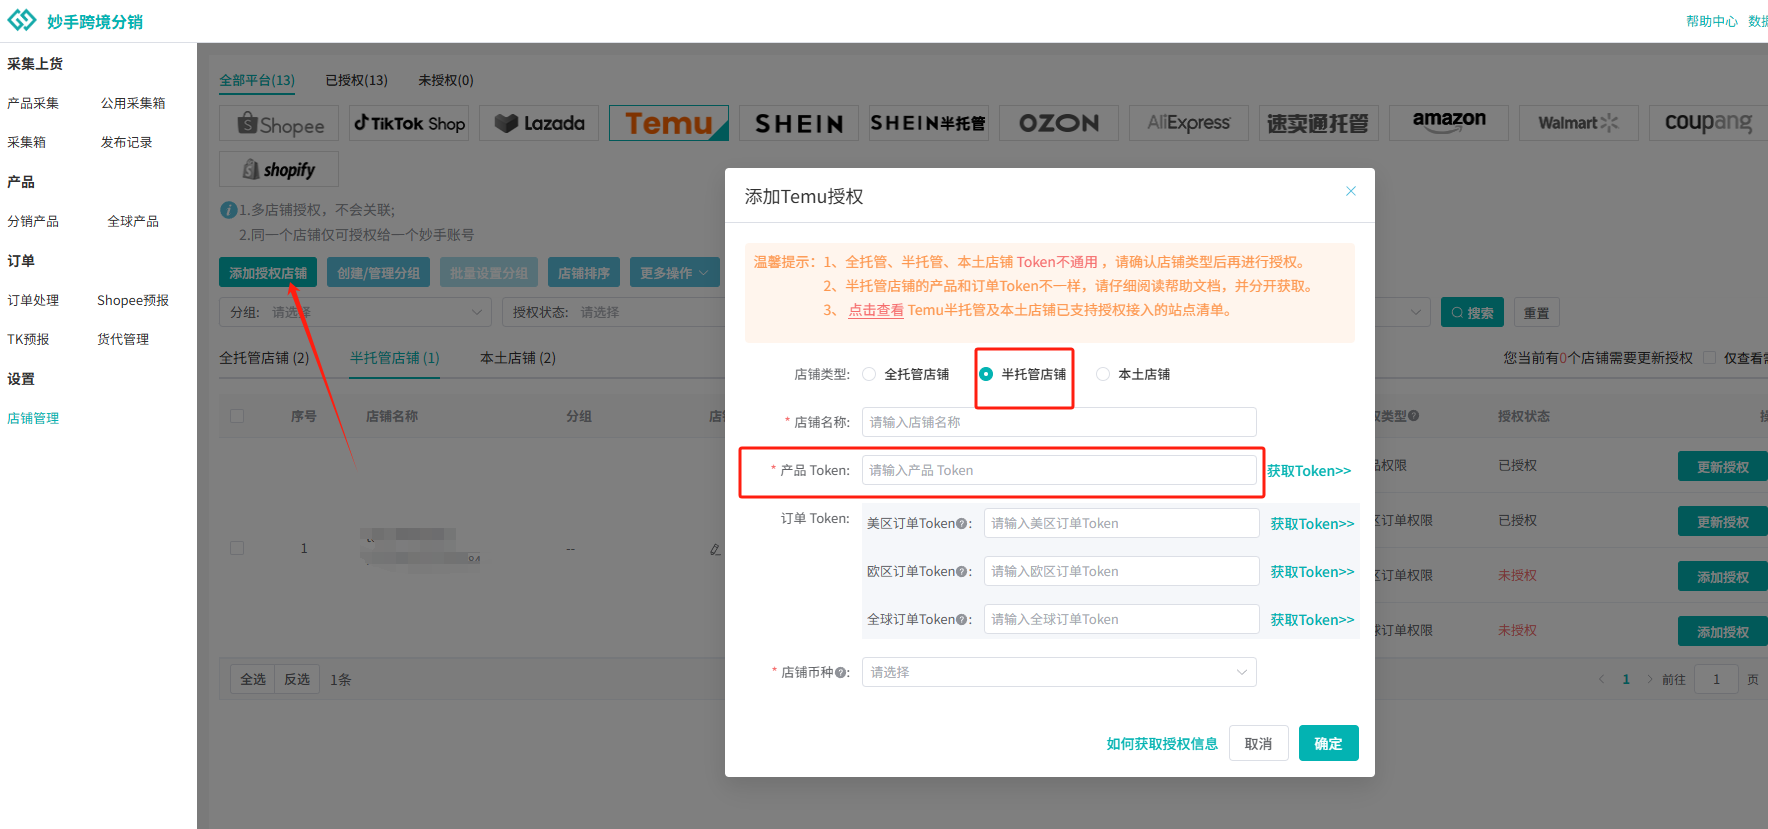Choose 本土店铺 store type radio
Image resolution: width=1768 pixels, height=829 pixels.
1103,374
